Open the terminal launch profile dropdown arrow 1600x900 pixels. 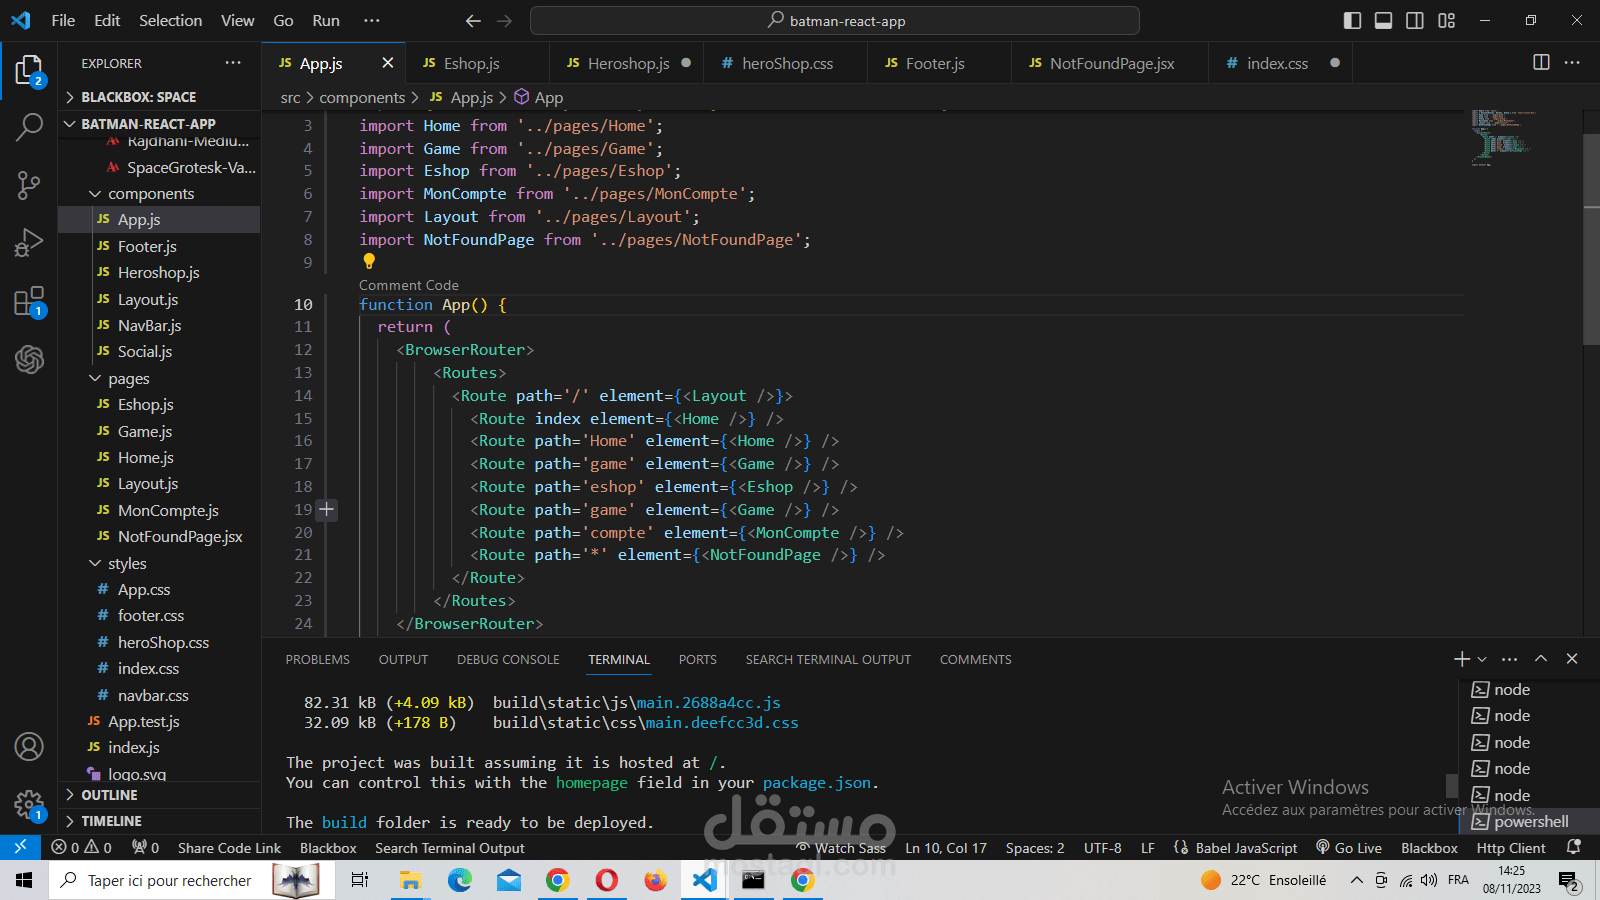[1482, 659]
